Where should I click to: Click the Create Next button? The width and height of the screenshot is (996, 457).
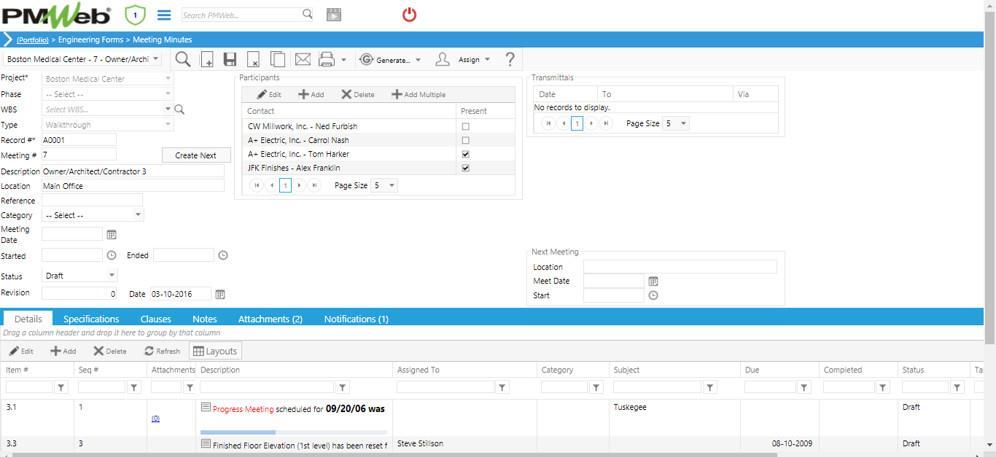click(196, 155)
